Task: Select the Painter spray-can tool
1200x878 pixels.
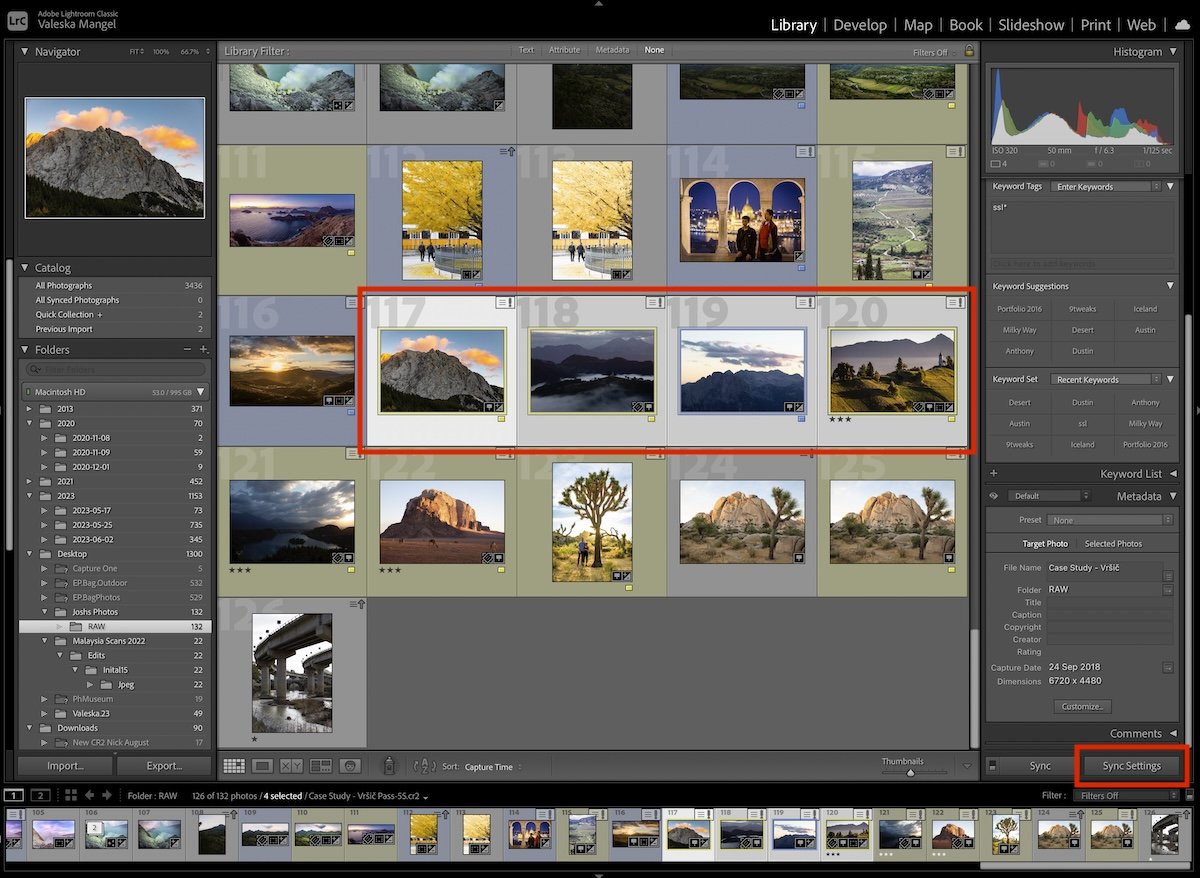Action: pos(388,766)
